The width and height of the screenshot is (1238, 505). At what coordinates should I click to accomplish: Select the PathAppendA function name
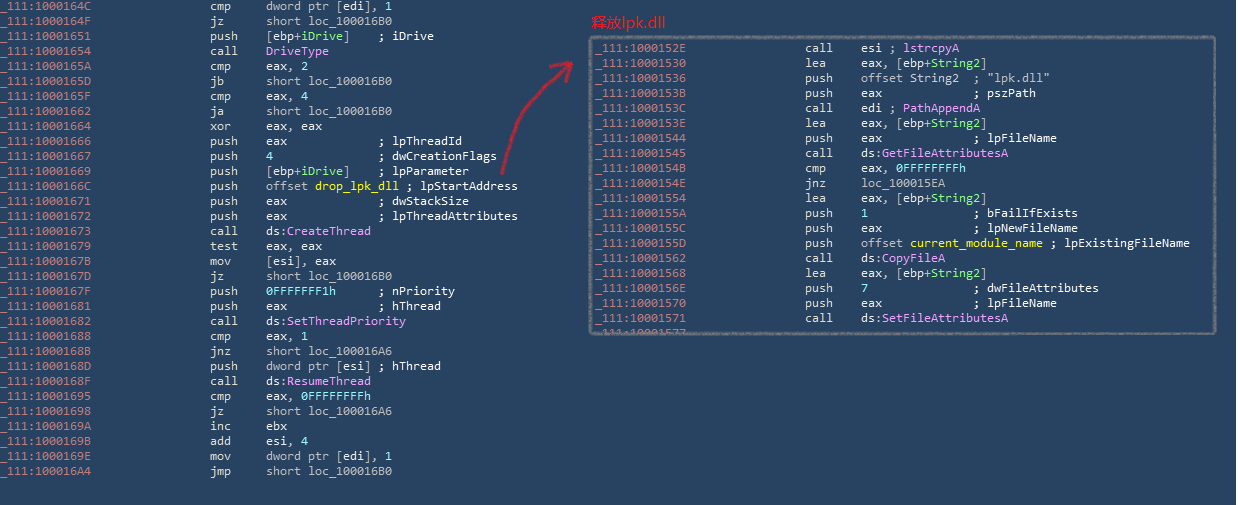pos(941,108)
